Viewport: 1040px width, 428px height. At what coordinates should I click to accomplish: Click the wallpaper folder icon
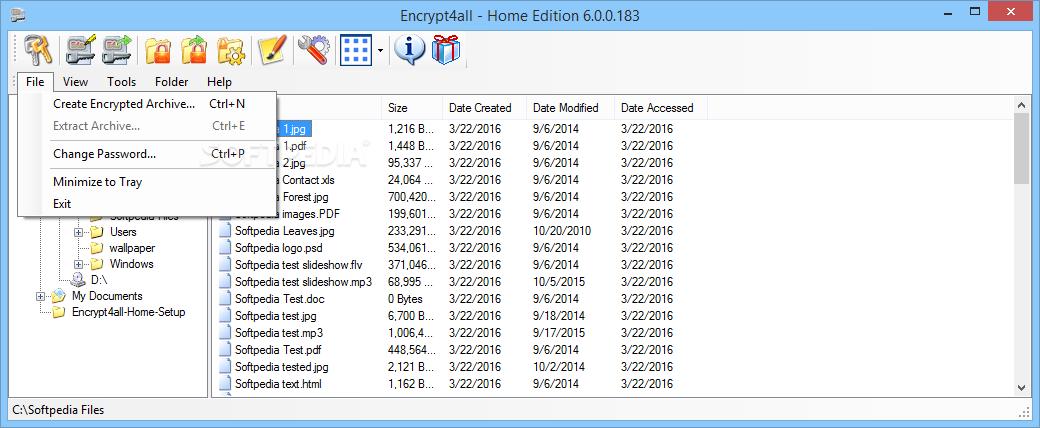[x=97, y=248]
